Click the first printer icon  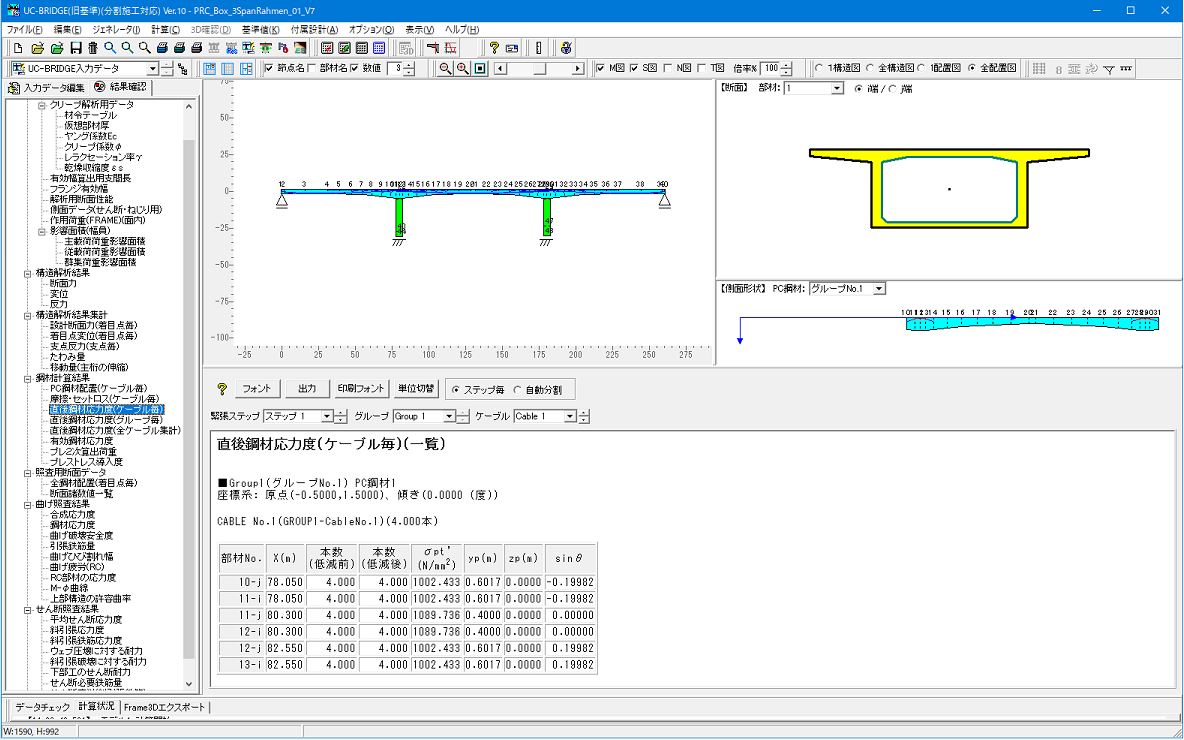click(x=162, y=48)
